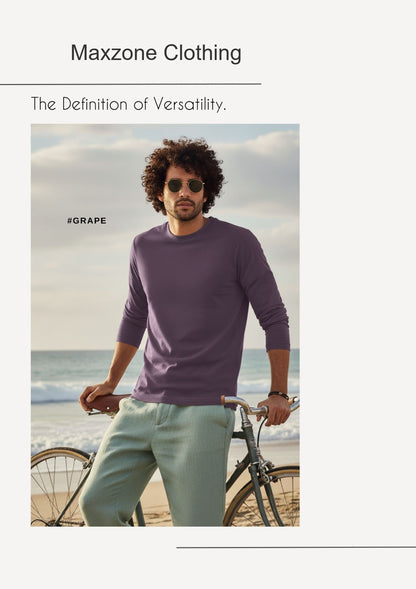Click the blank margin right of the photo
The width and height of the screenshot is (416, 589).
tap(357, 325)
